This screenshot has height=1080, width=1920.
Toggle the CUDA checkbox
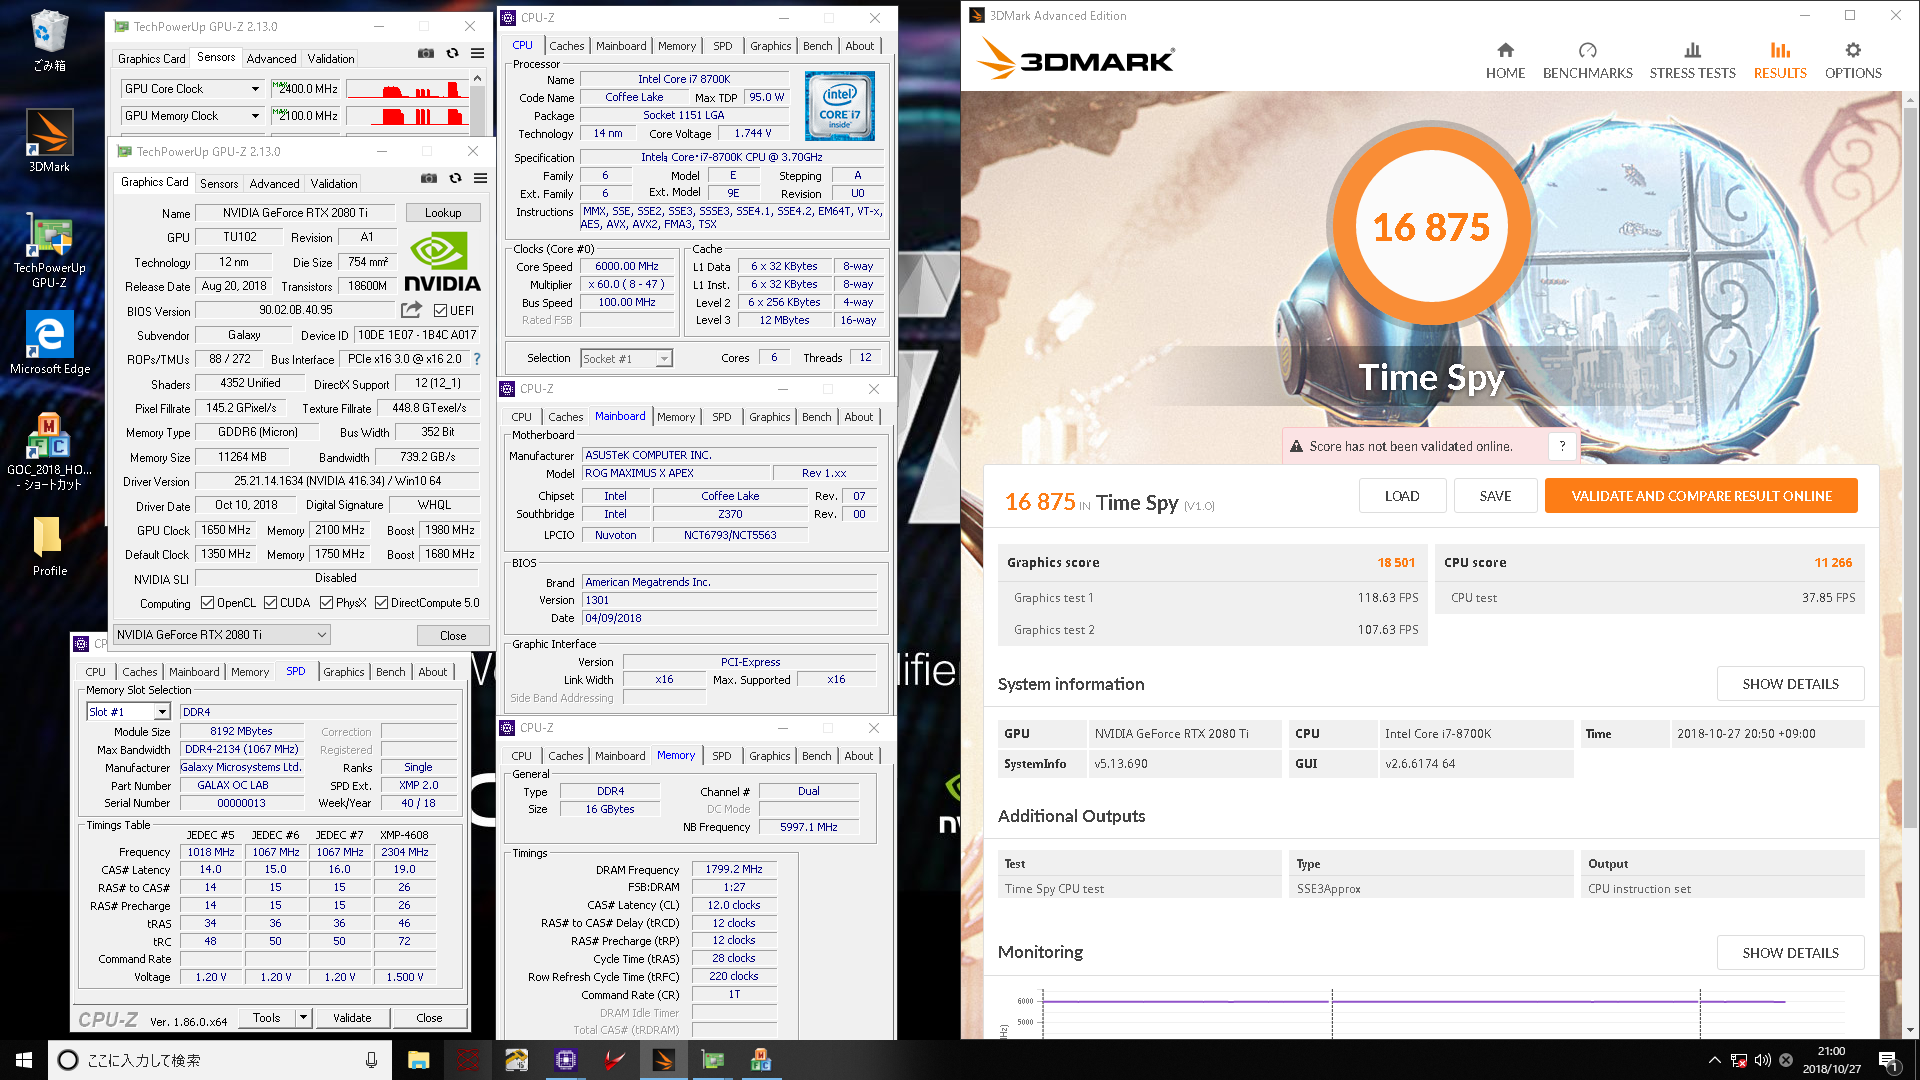pos(270,603)
